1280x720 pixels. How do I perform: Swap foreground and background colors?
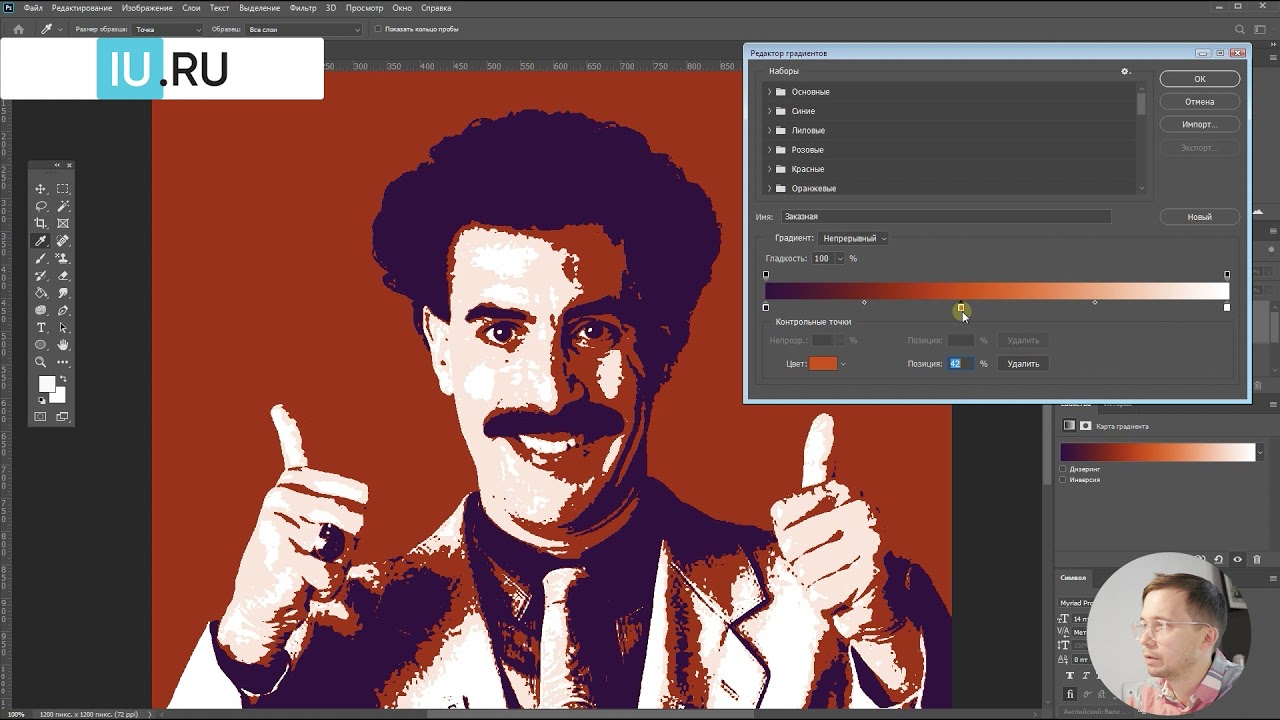63,379
